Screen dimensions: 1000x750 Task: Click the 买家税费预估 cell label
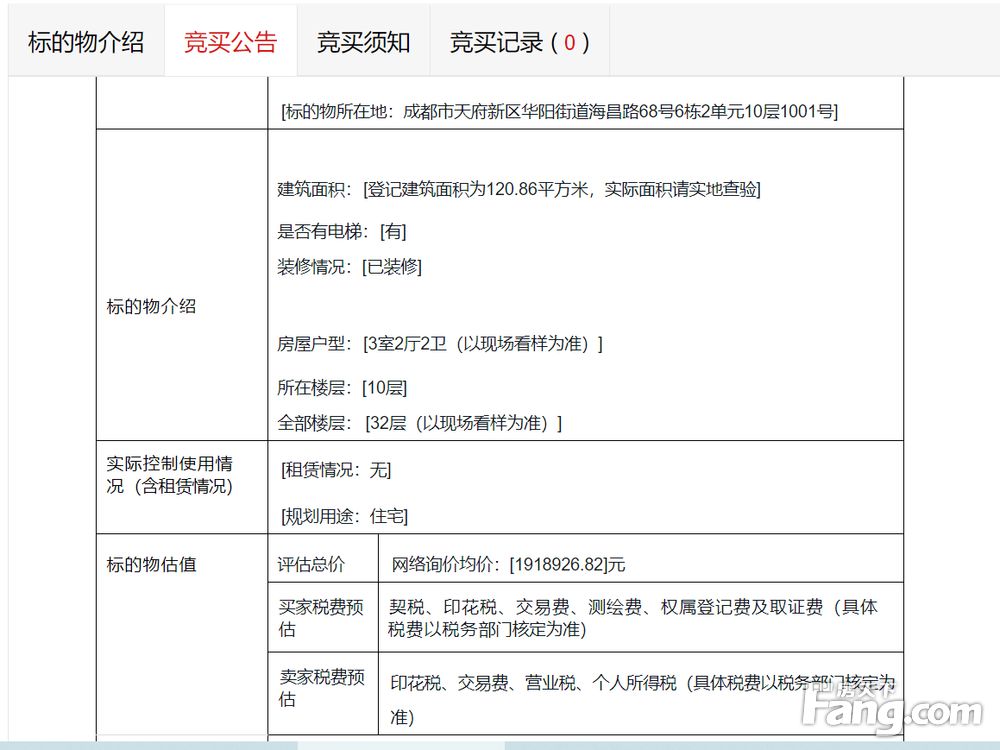coord(321,618)
